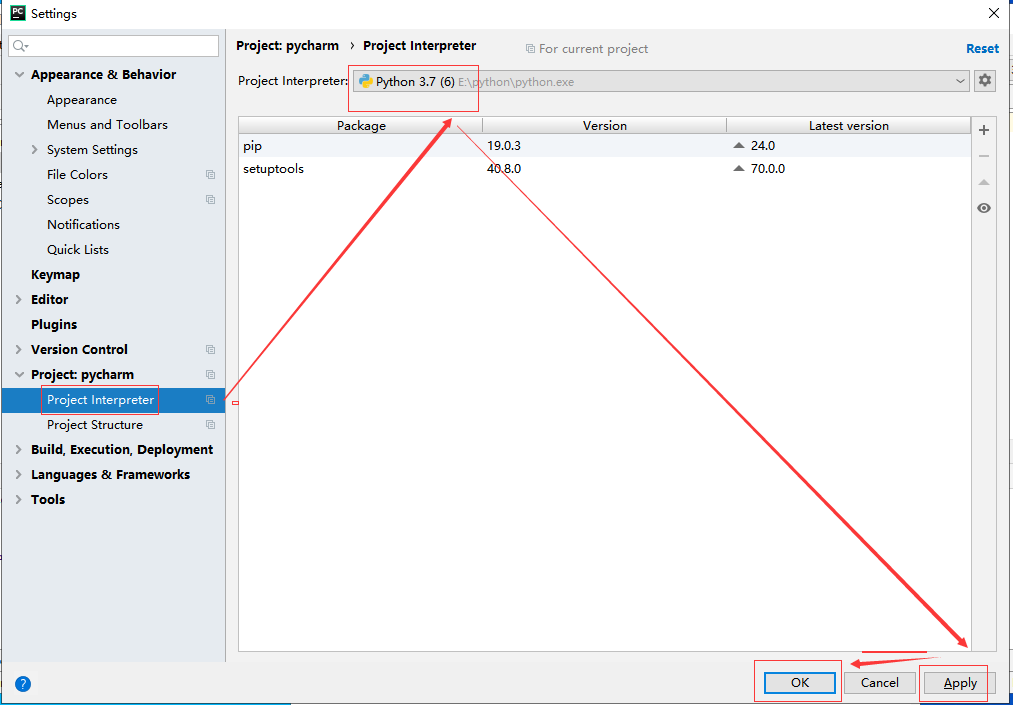
Task: Select the setuptools package row
Action: [605, 169]
